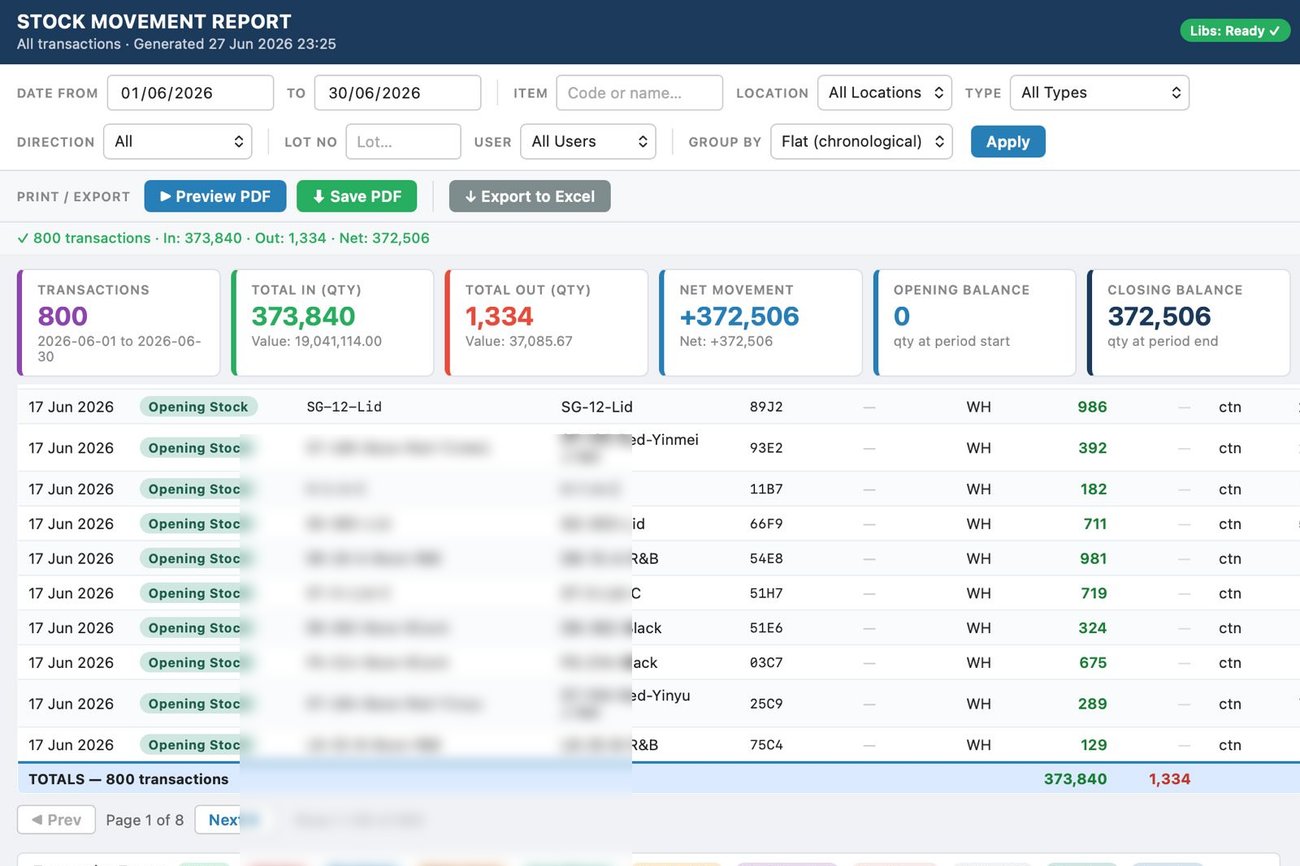Image resolution: width=1300 pixels, height=866 pixels.
Task: Click TOTALS — 800 transactions label
Action: coord(128,779)
